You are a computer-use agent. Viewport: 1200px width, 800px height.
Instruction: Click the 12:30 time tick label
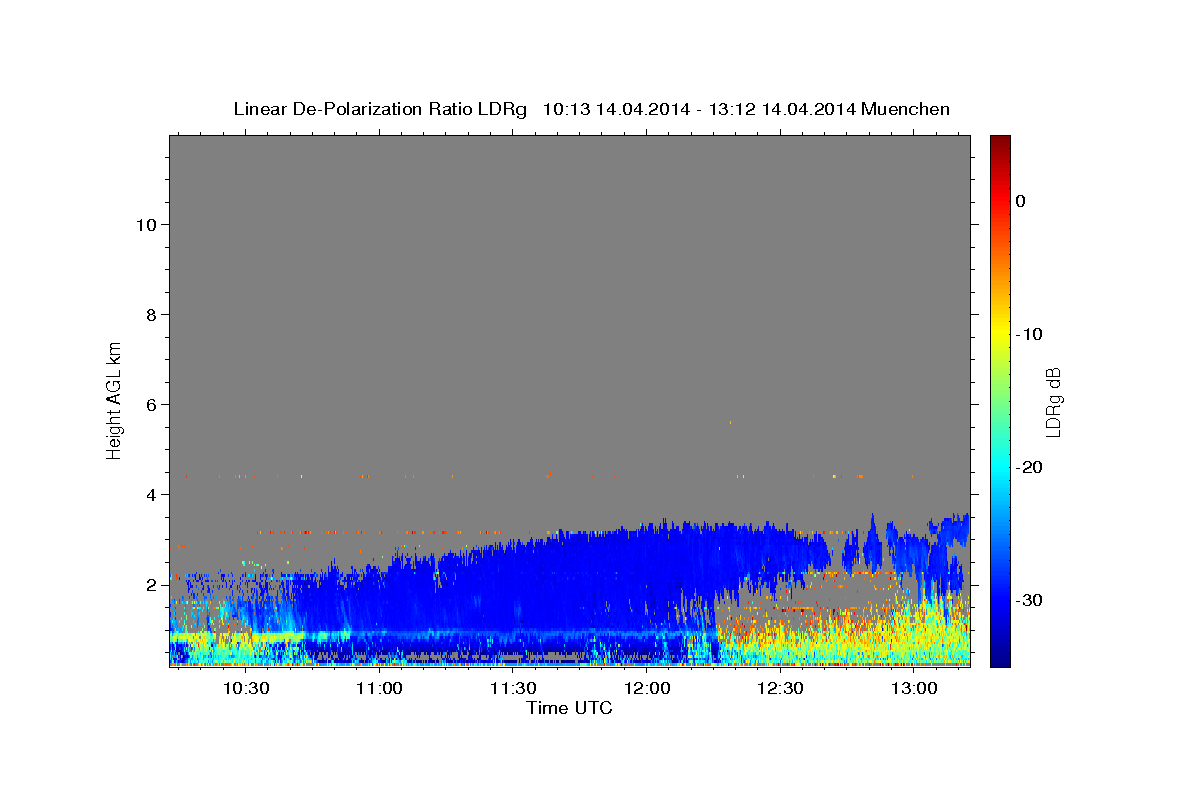point(780,689)
